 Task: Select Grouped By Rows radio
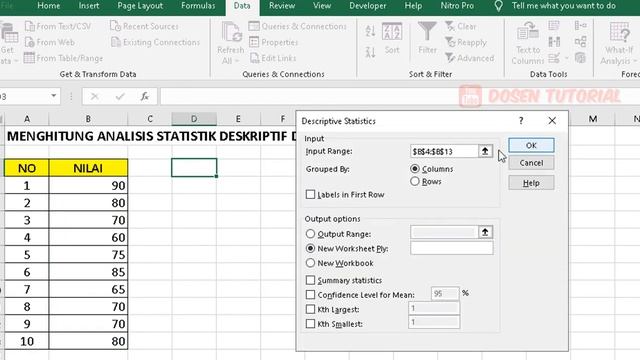[x=415, y=181]
